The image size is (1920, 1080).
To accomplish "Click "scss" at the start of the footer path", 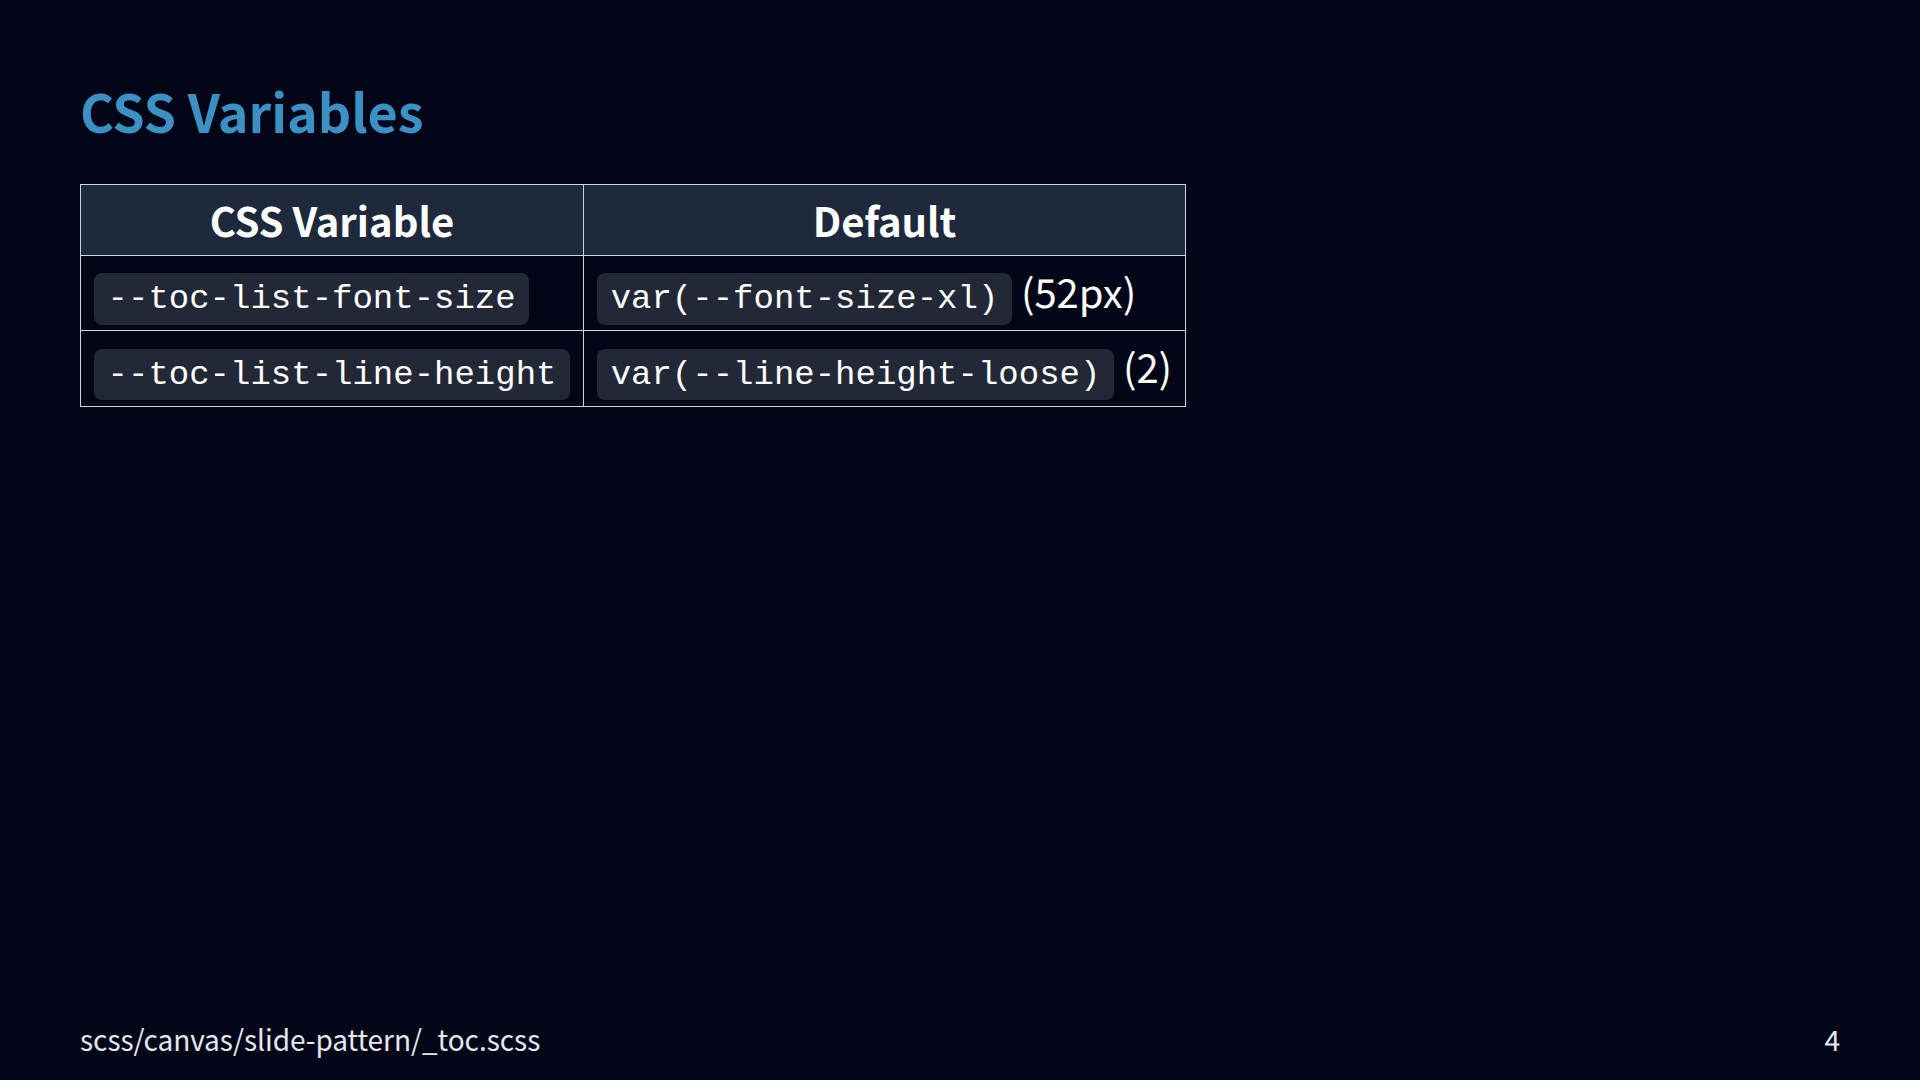I will click(x=106, y=1041).
